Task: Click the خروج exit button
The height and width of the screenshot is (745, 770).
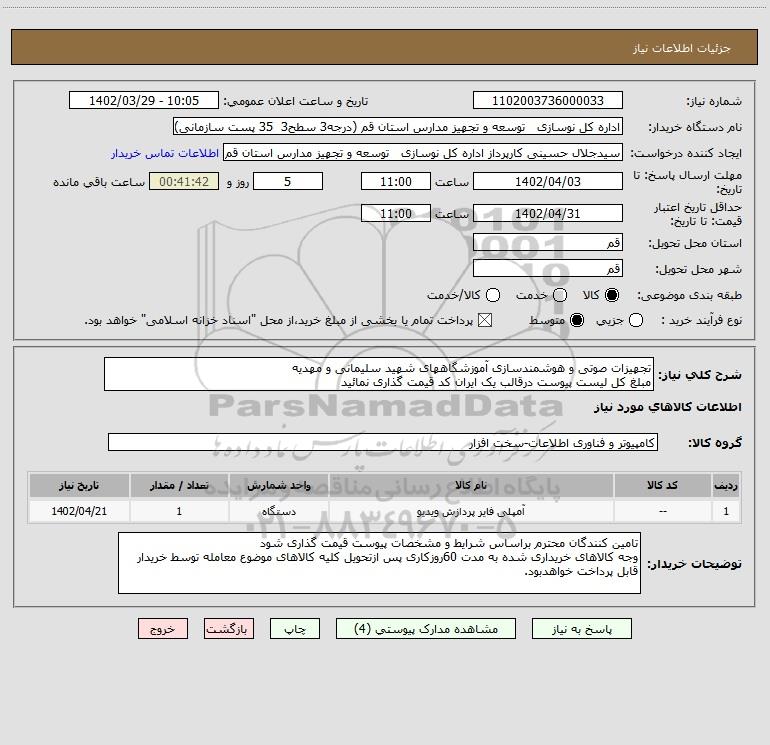Action: pos(163,629)
